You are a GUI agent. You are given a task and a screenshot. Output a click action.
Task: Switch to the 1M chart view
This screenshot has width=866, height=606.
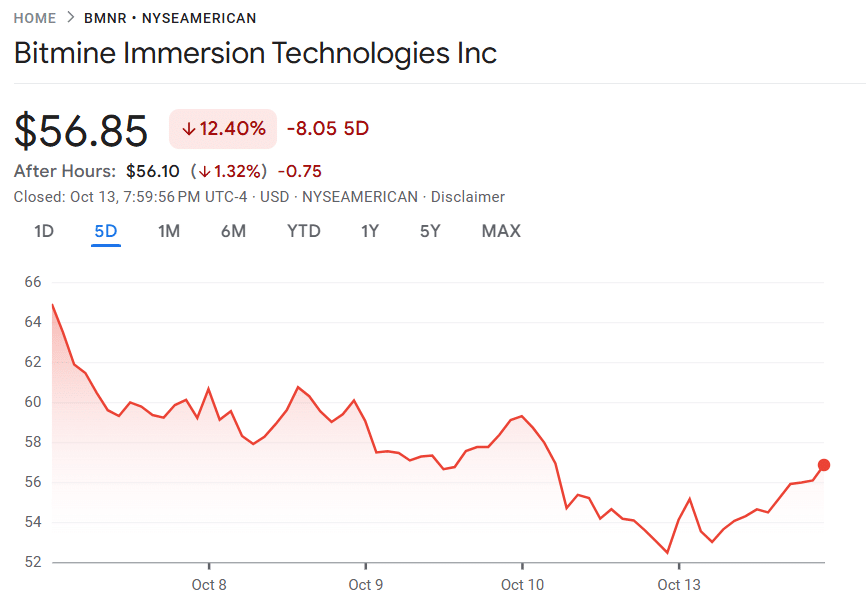[169, 230]
